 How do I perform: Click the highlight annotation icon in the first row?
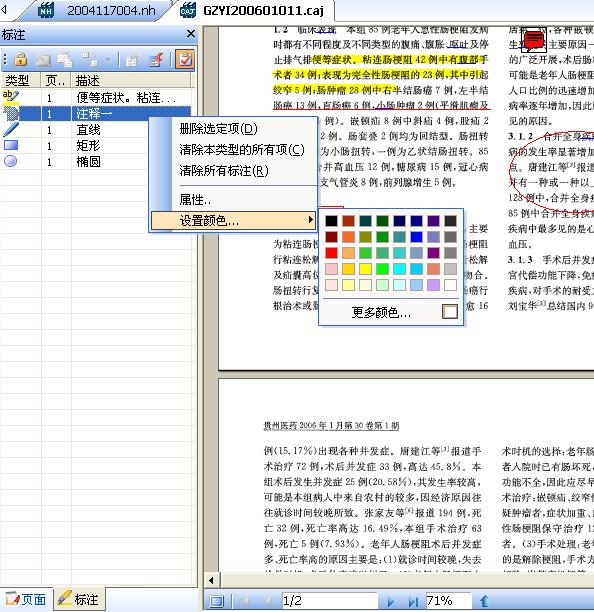10,97
